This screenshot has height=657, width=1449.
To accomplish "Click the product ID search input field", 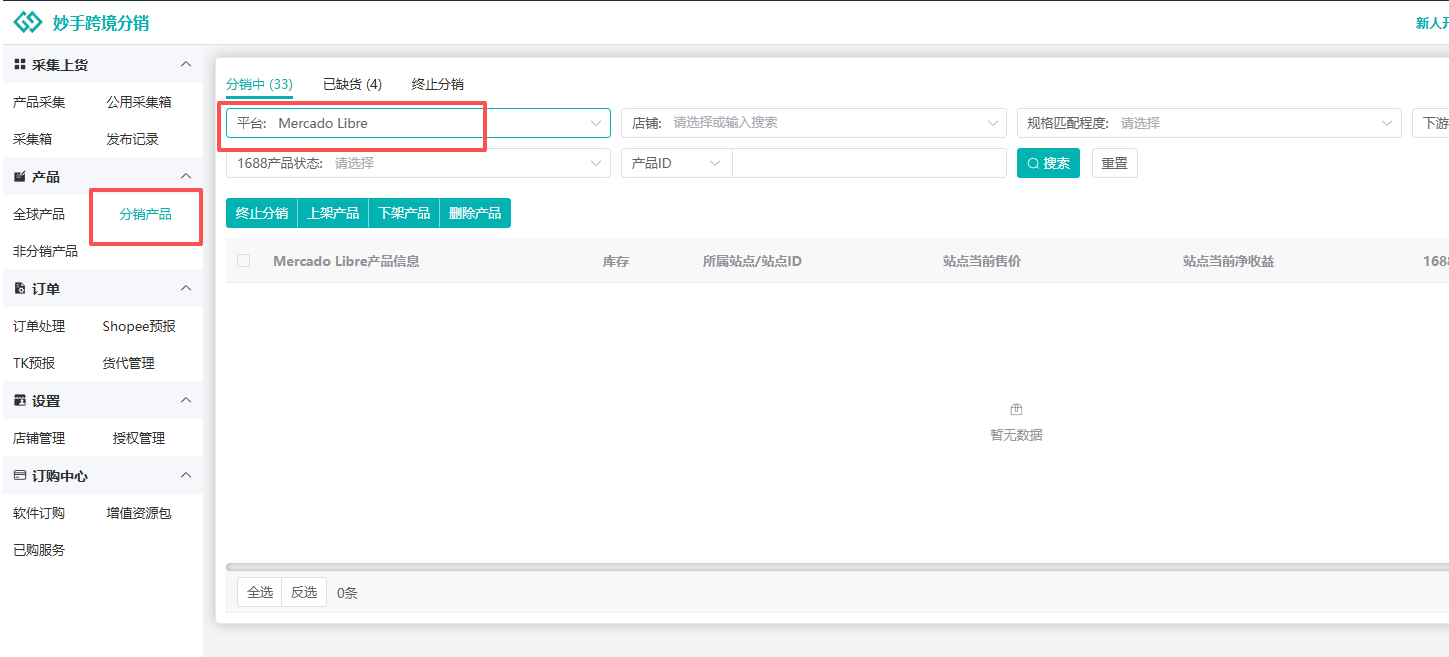I will [869, 163].
